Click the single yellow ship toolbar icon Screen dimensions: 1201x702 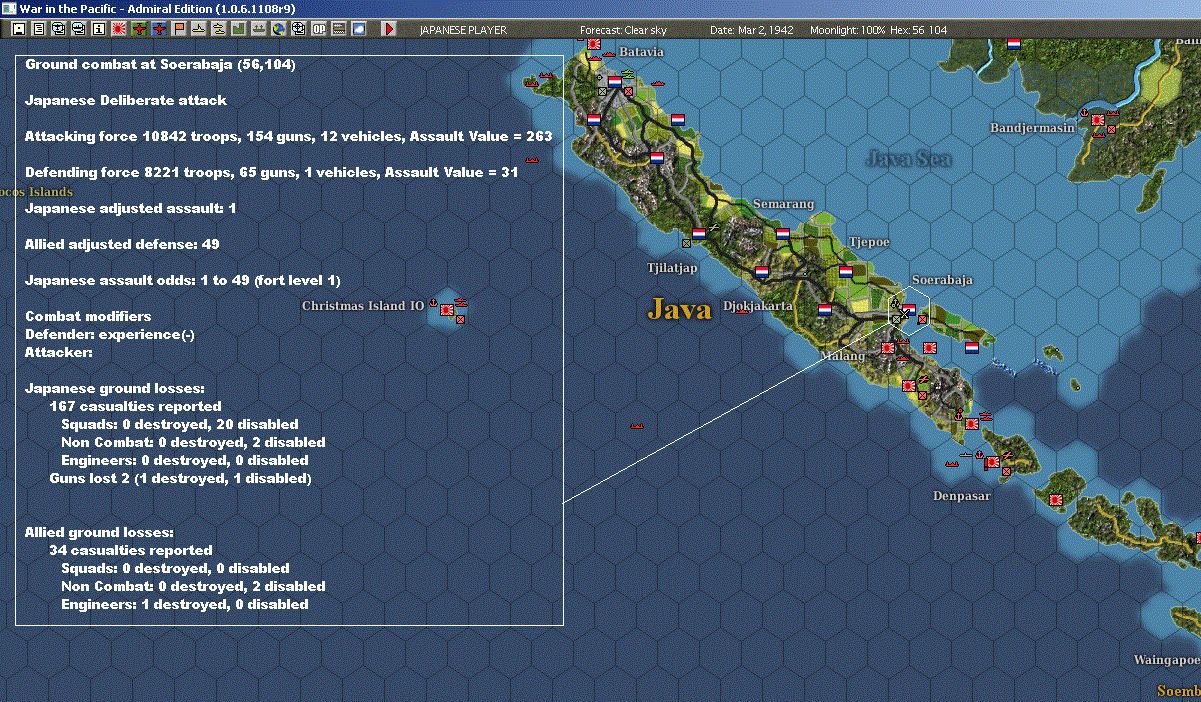(x=198, y=29)
